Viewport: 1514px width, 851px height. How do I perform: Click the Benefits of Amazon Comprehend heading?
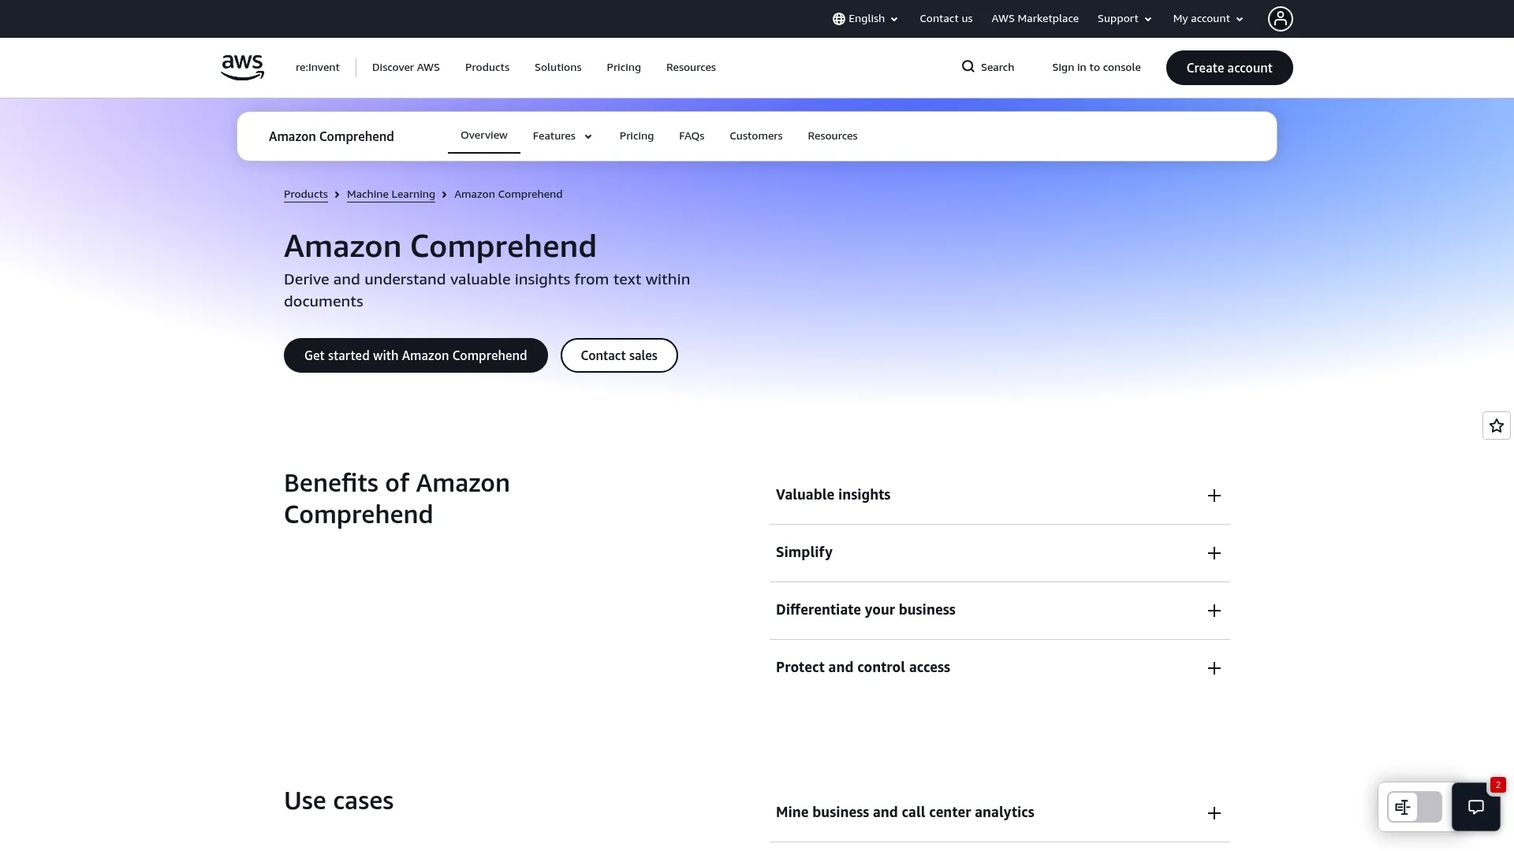pos(397,499)
